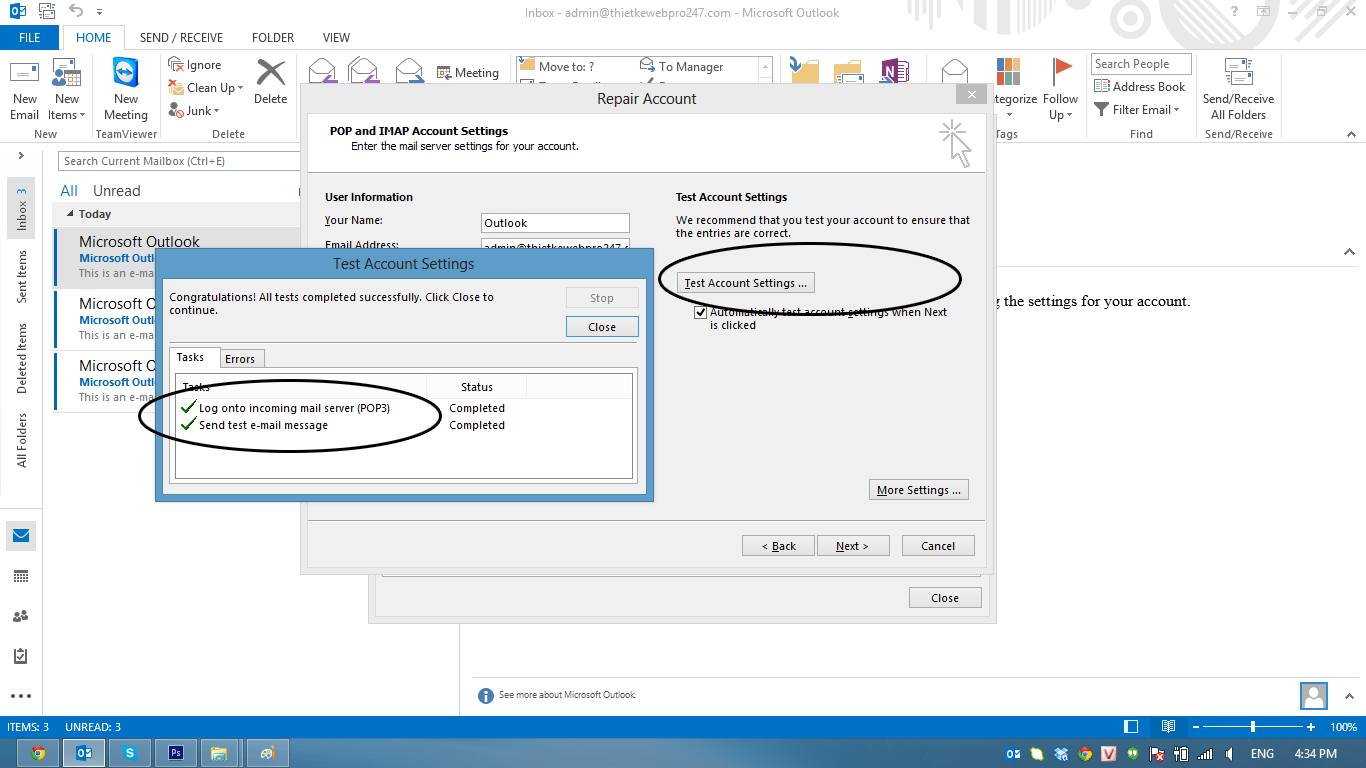
Task: Click the Search Current Mailbox field
Action: (x=180, y=161)
